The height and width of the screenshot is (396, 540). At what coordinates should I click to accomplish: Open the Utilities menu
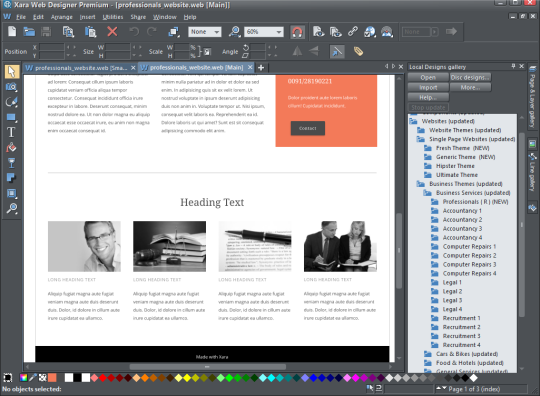(113, 17)
